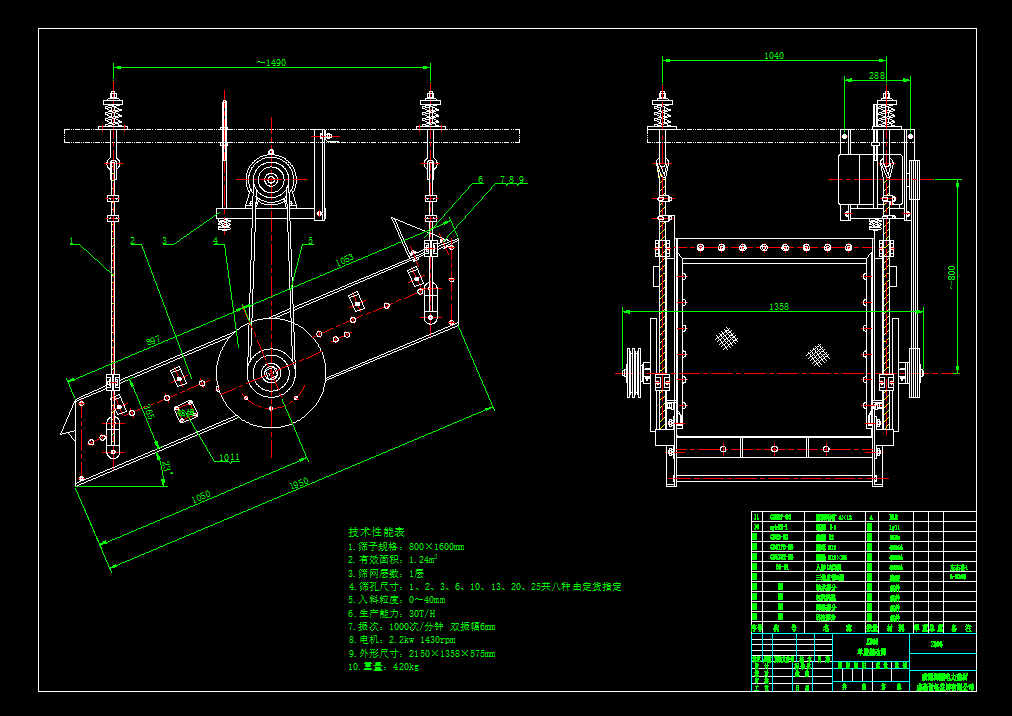The image size is (1012, 716).
Task: Select part callout number 1
Action: click(73, 240)
